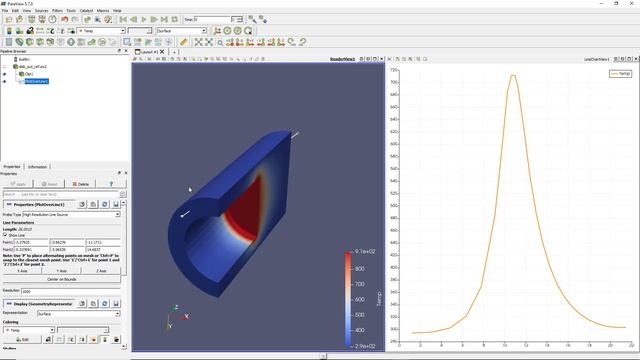Toggle the loop animation icon
This screenshot has height=360, width=640.
tap(175, 20)
